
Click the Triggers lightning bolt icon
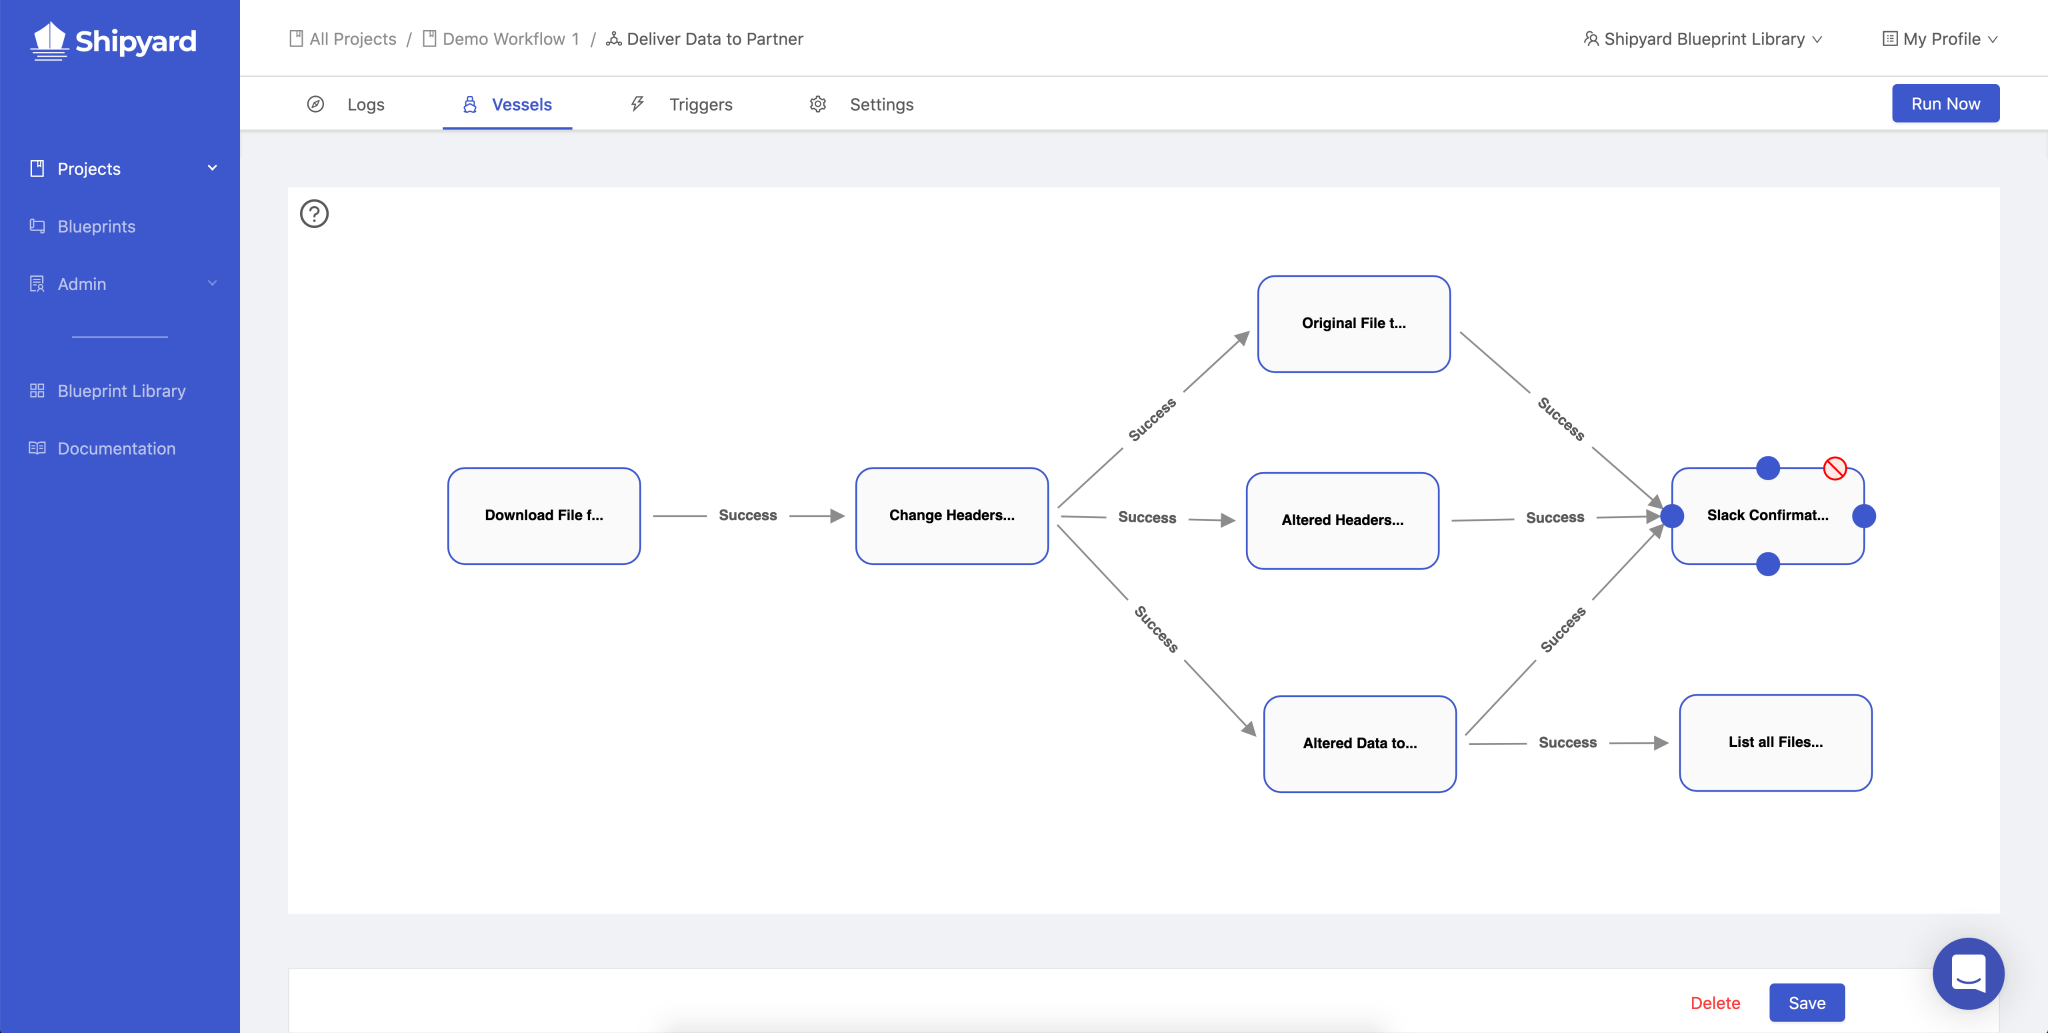(637, 104)
